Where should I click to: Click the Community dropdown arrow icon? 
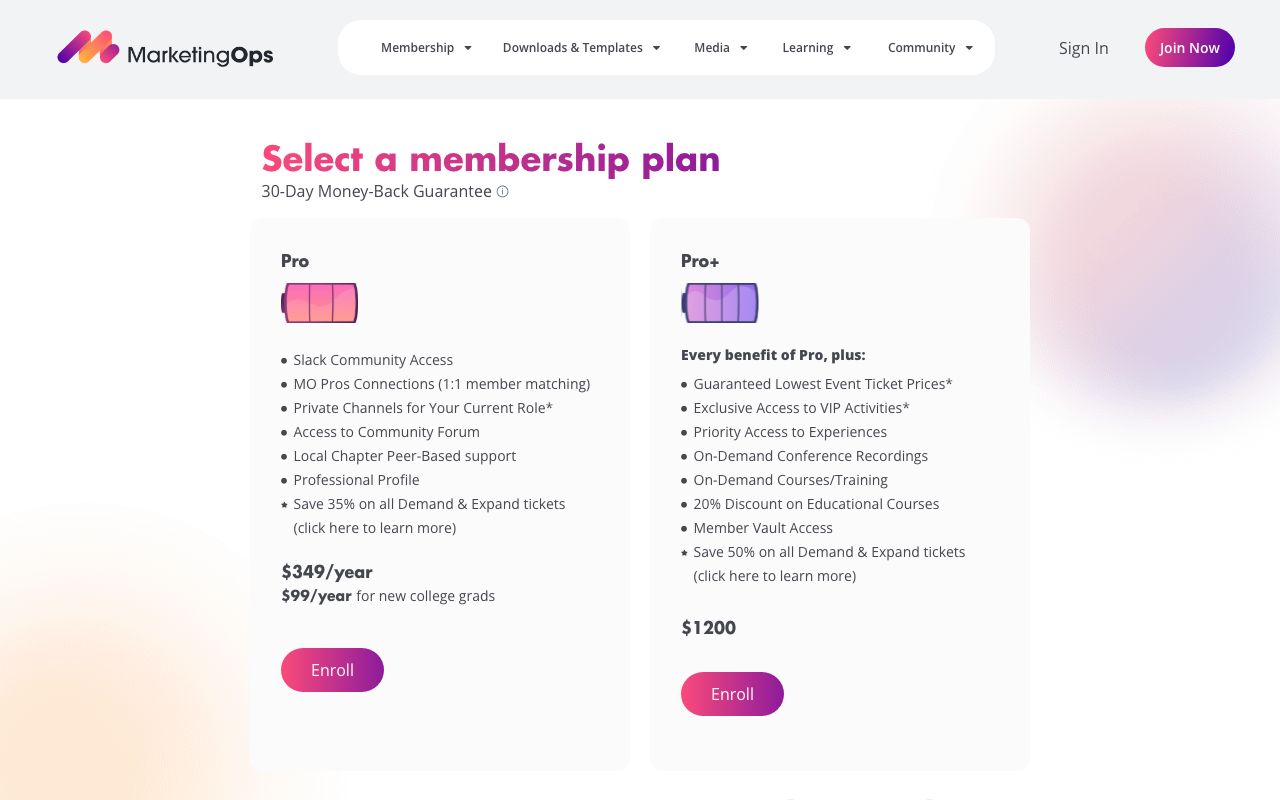click(x=969, y=47)
